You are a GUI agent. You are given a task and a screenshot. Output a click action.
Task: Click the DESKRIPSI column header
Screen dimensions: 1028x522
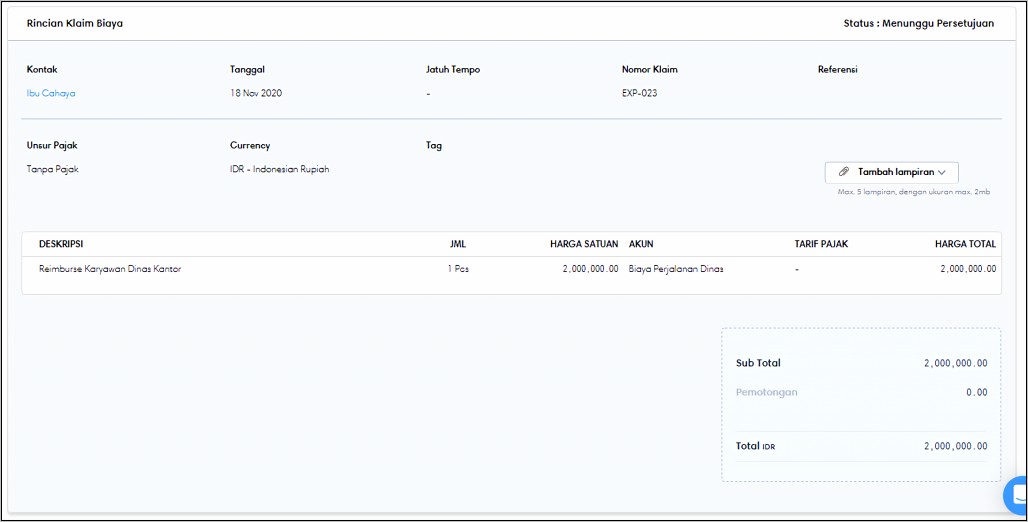pyautogui.click(x=61, y=244)
